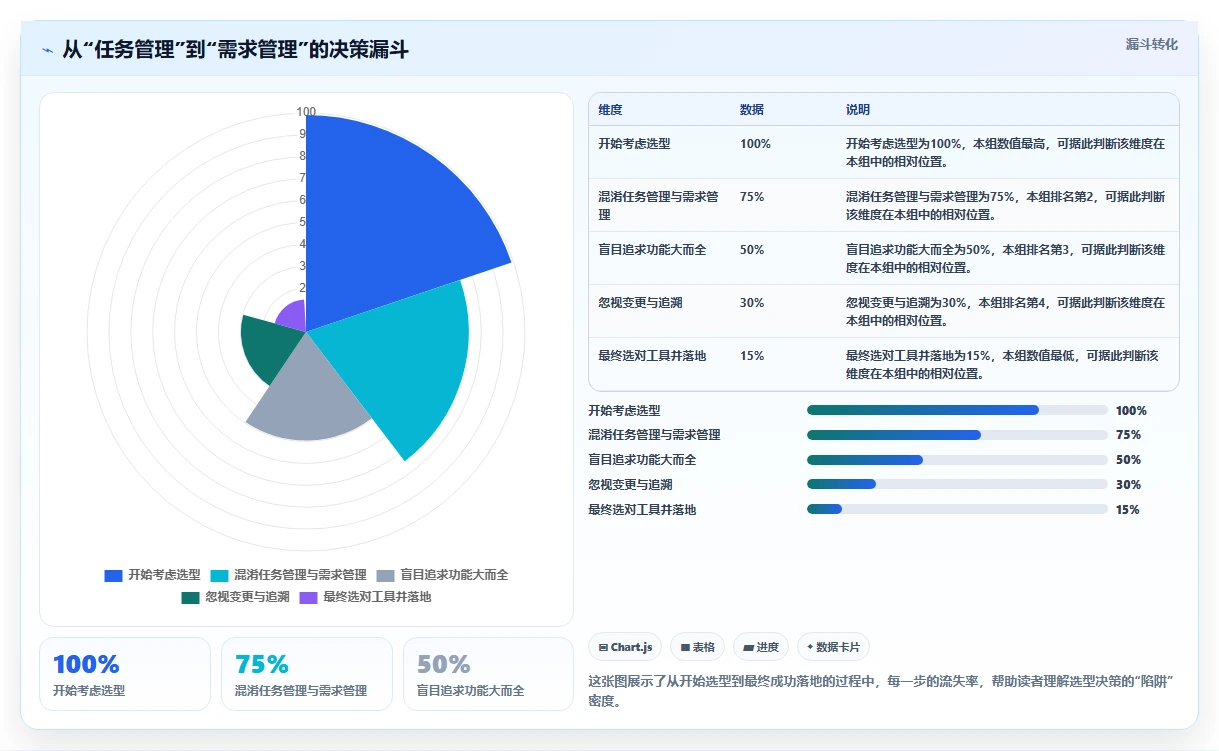Click the 维度 column header
1219x751 pixels.
pyautogui.click(x=610, y=110)
